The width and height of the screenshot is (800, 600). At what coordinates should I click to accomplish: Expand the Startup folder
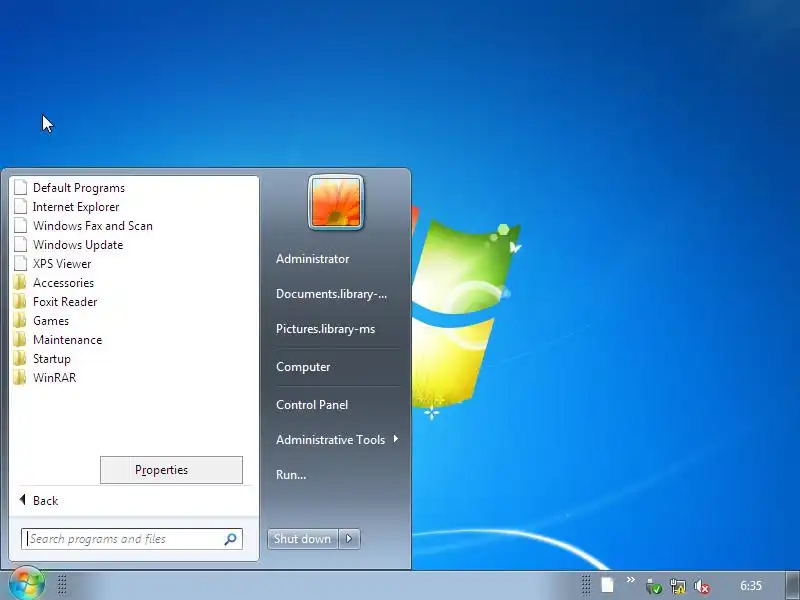[x=52, y=359]
